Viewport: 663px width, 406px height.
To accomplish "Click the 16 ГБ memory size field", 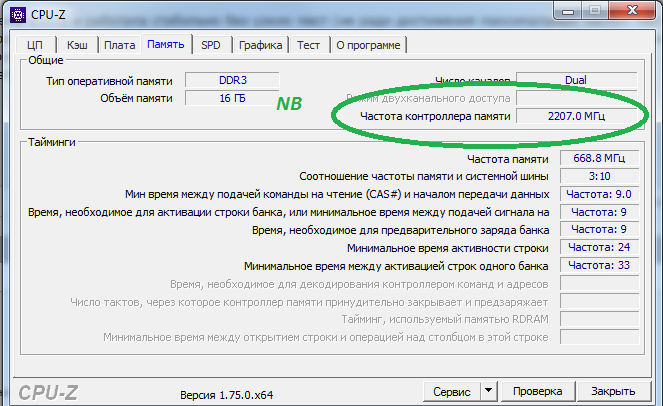I will click(232, 98).
